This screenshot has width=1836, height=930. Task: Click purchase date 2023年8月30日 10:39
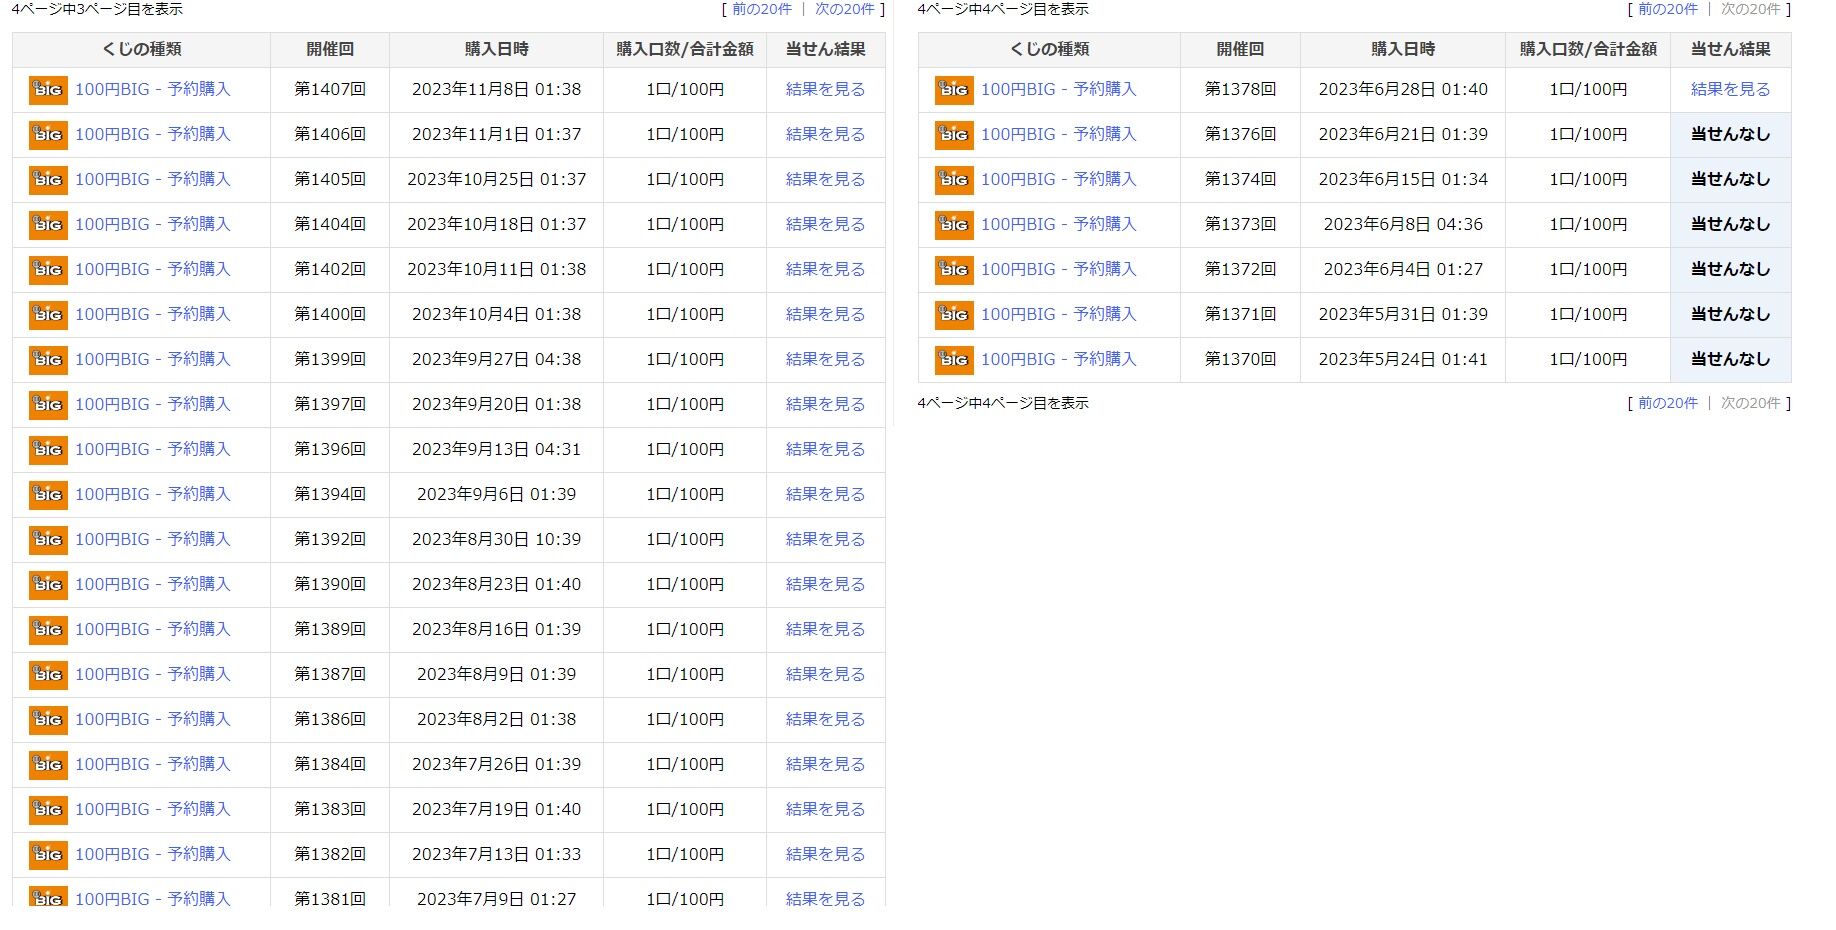coord(497,539)
